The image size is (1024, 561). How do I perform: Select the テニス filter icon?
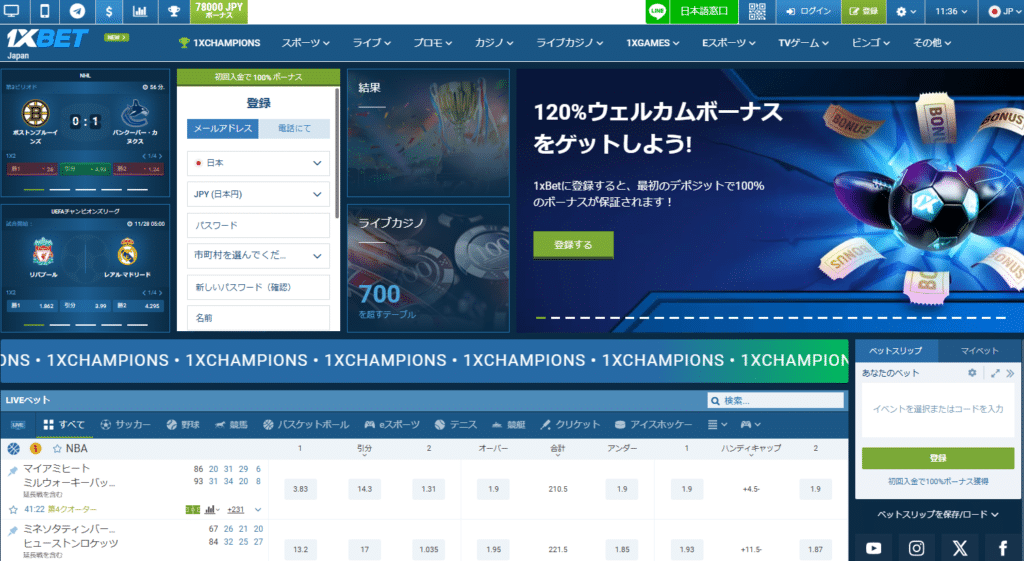pyautogui.click(x=440, y=425)
